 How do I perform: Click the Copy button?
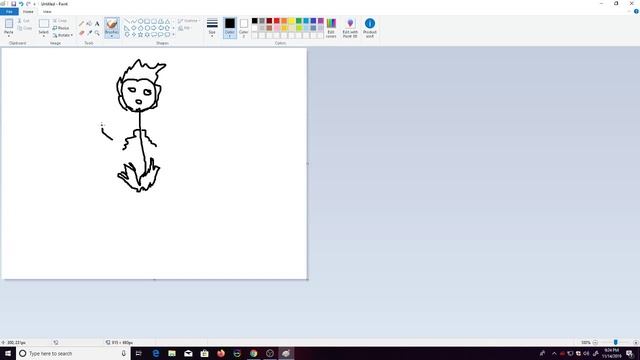point(24,28)
